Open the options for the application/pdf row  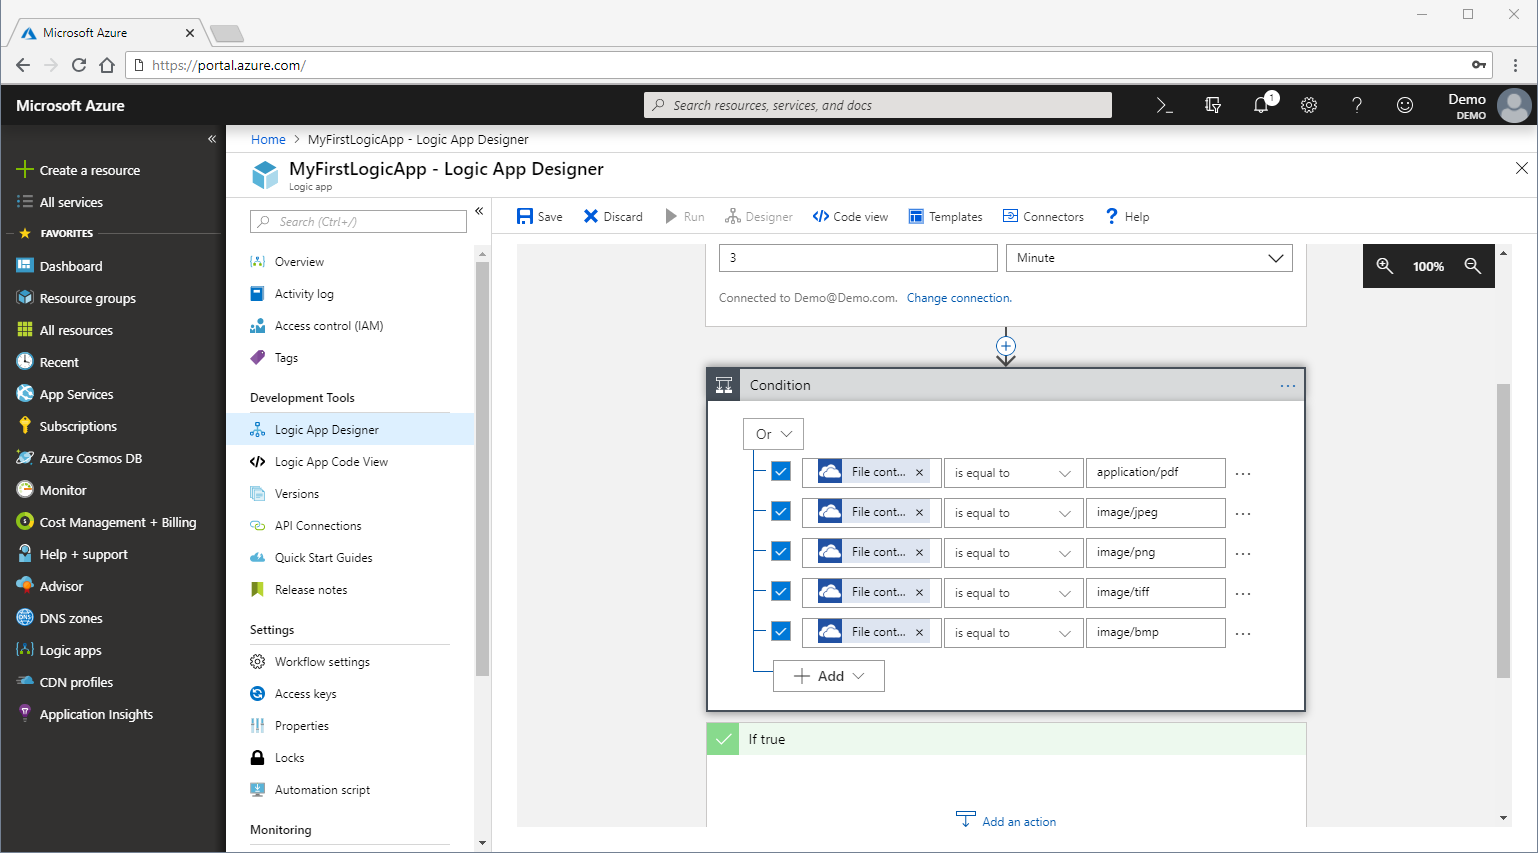tap(1243, 474)
